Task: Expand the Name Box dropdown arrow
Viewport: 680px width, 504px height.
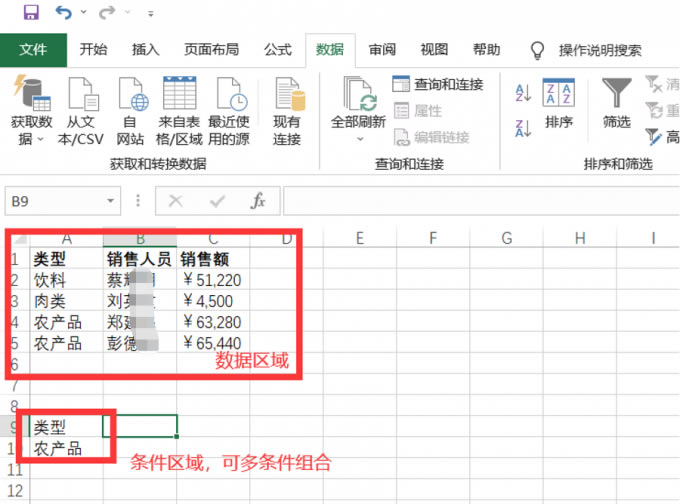Action: tap(111, 201)
